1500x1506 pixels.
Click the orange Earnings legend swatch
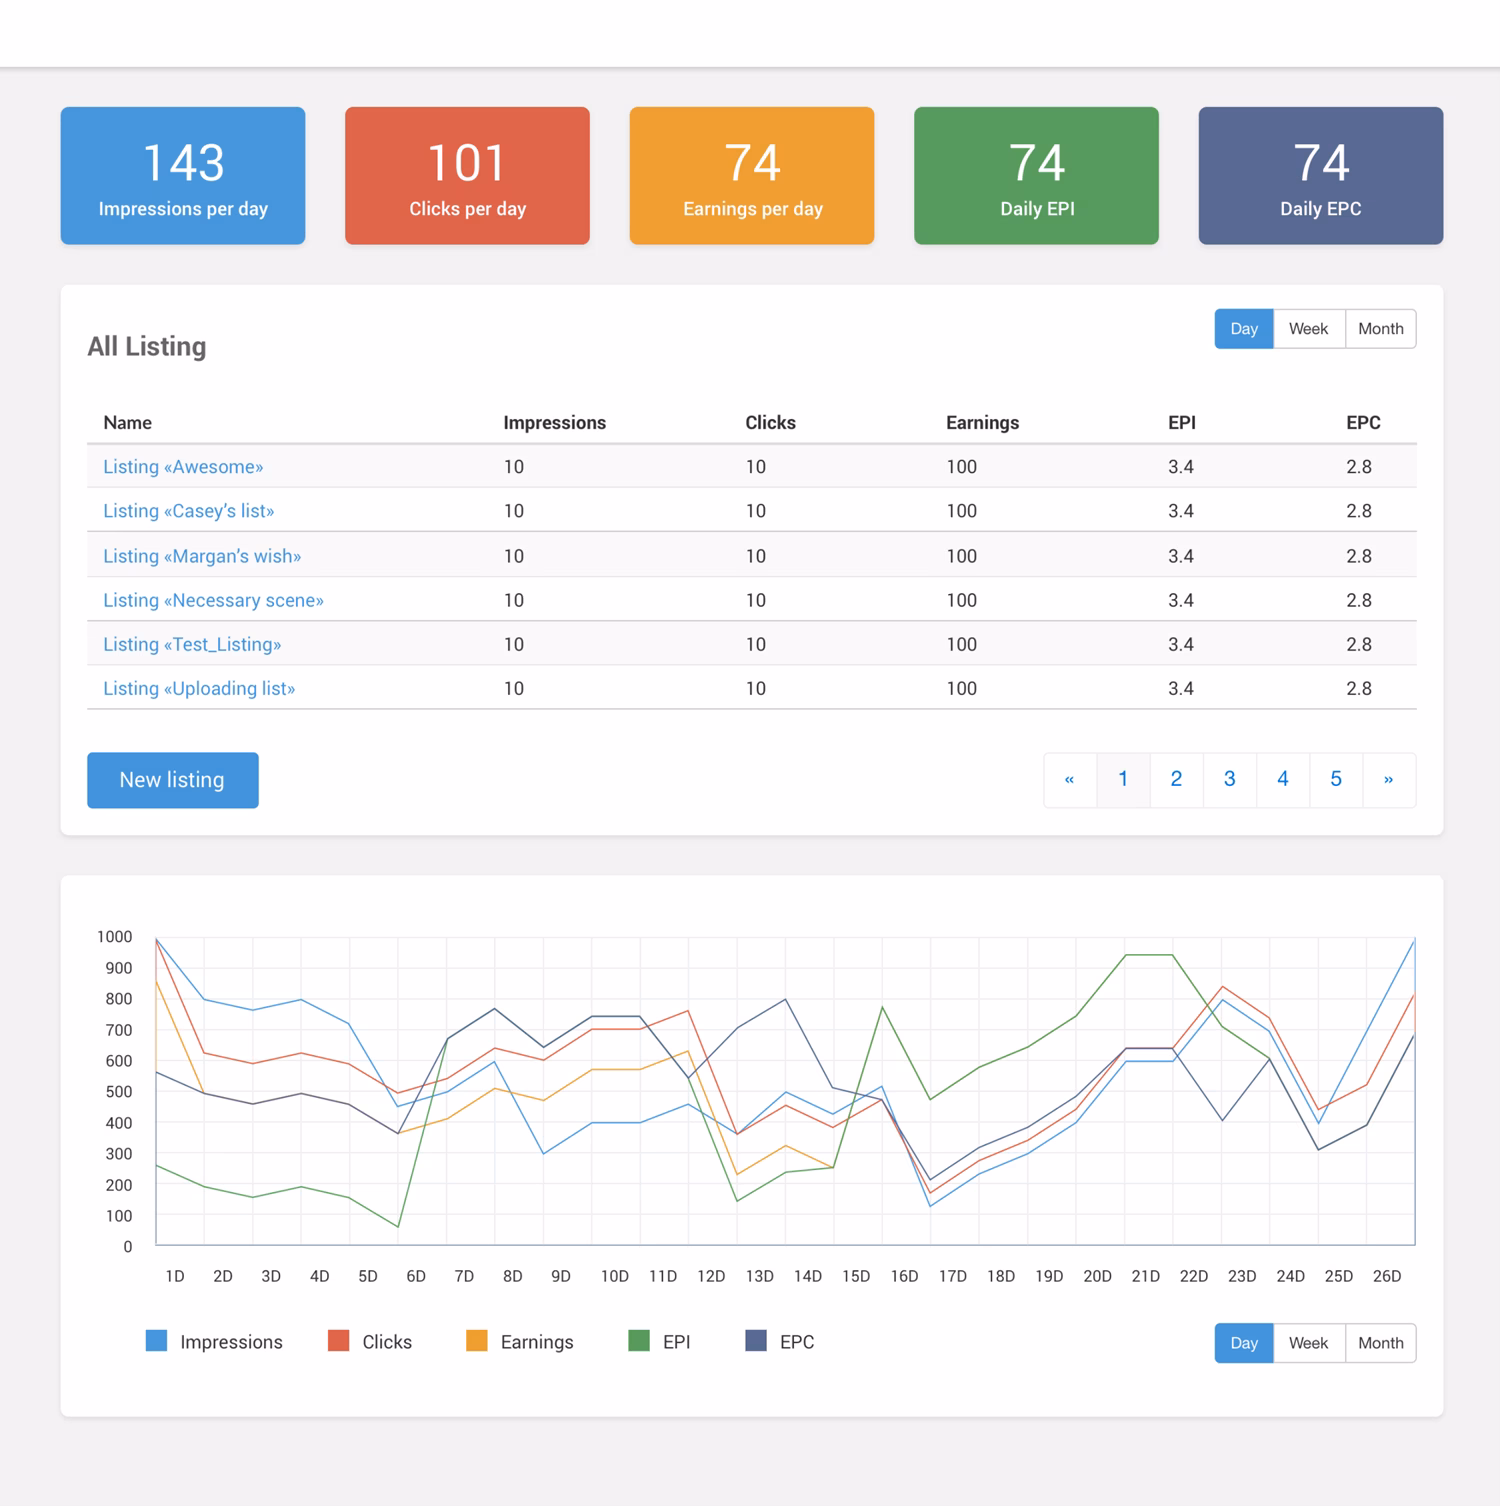click(475, 1341)
